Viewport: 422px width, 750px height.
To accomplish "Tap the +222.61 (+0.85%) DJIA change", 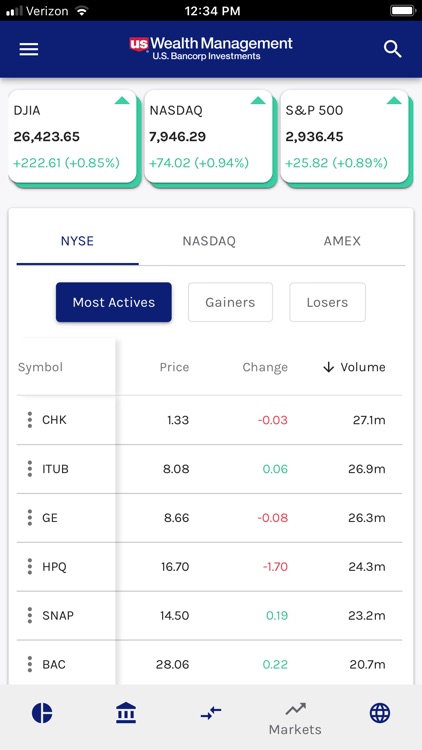I will tap(67, 163).
